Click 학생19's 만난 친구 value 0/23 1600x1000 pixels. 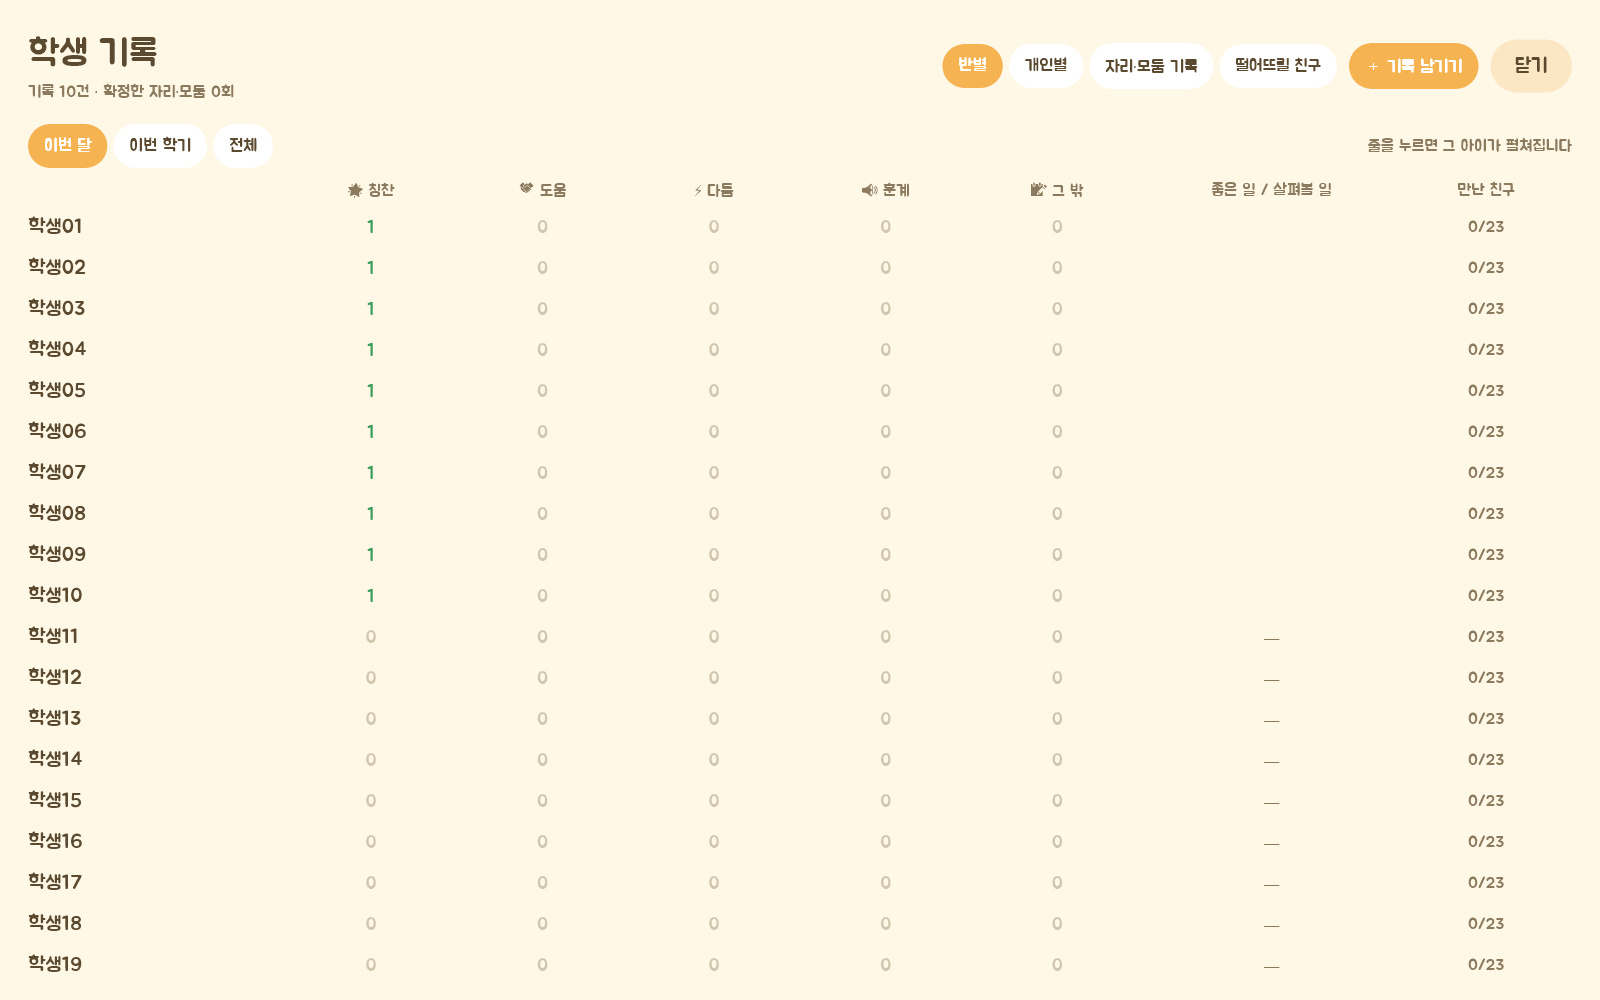tap(1486, 965)
